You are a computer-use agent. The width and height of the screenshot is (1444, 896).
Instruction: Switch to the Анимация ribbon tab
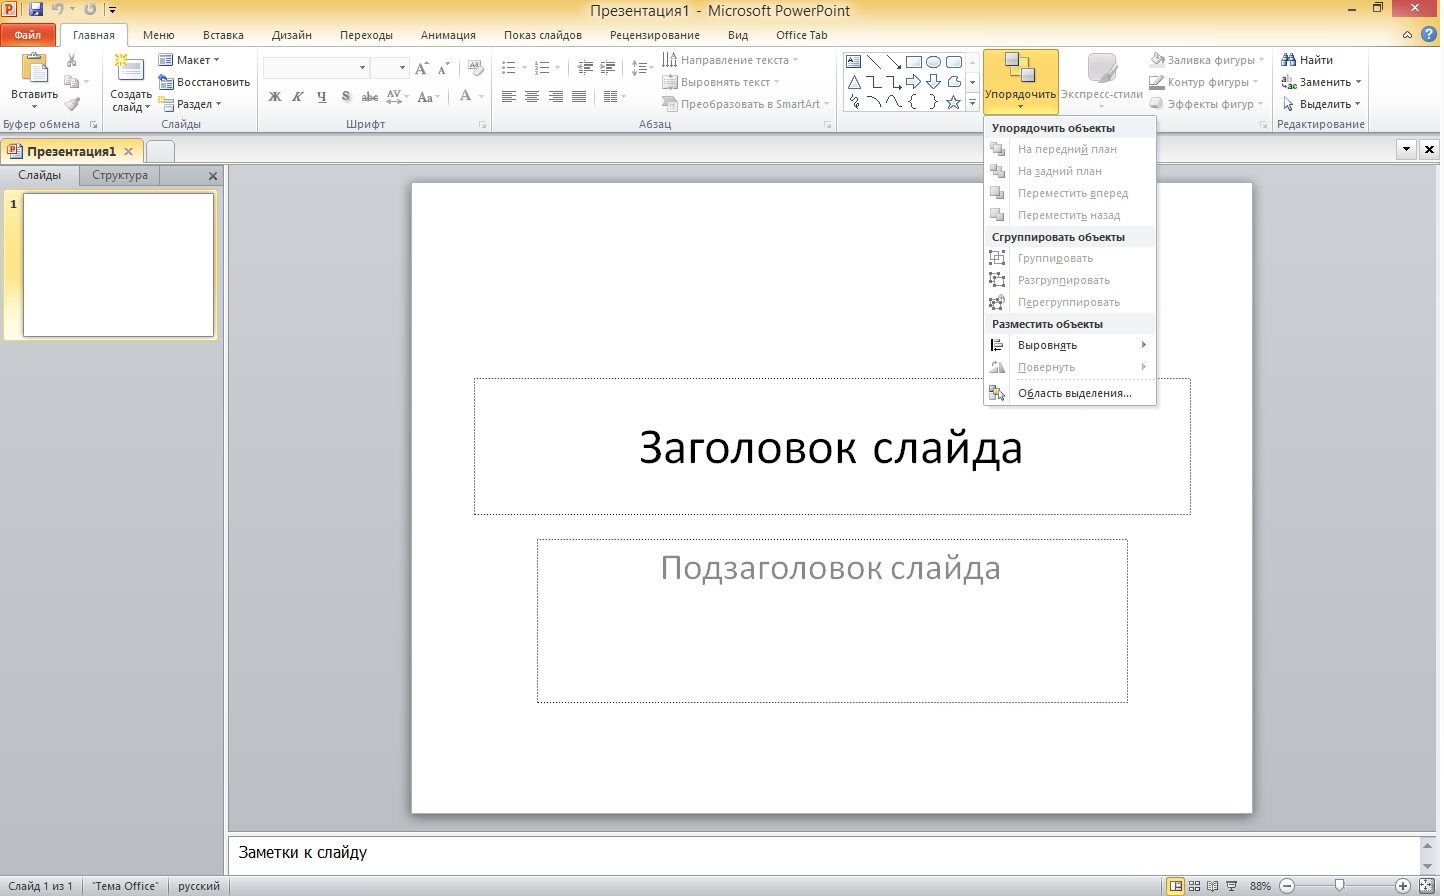point(448,35)
